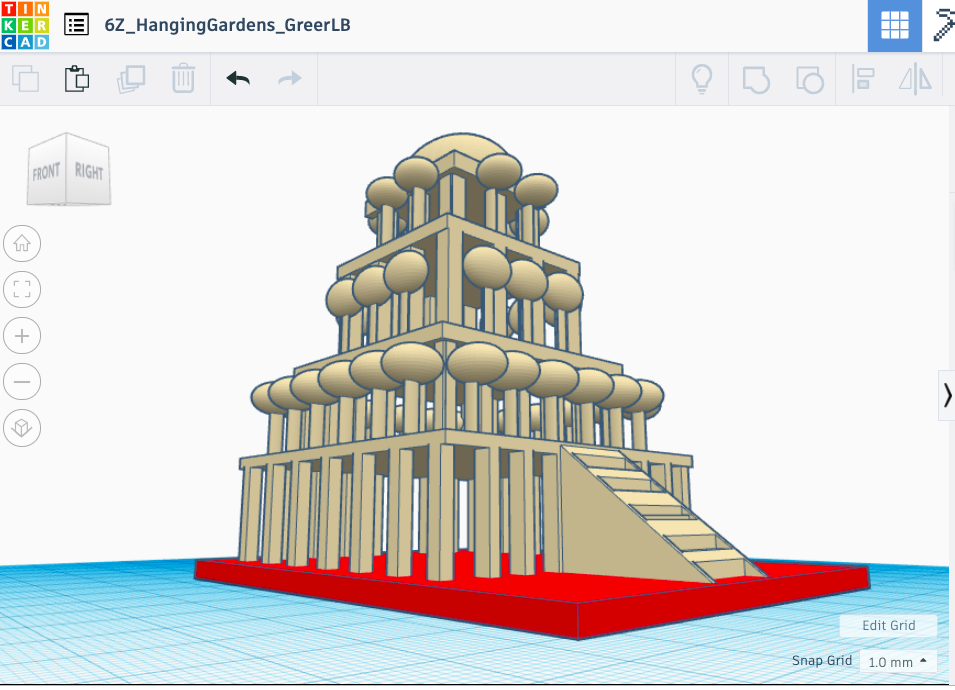Viewport: 955px width, 690px height.
Task: Click the Group shapes tool
Action: tap(756, 79)
